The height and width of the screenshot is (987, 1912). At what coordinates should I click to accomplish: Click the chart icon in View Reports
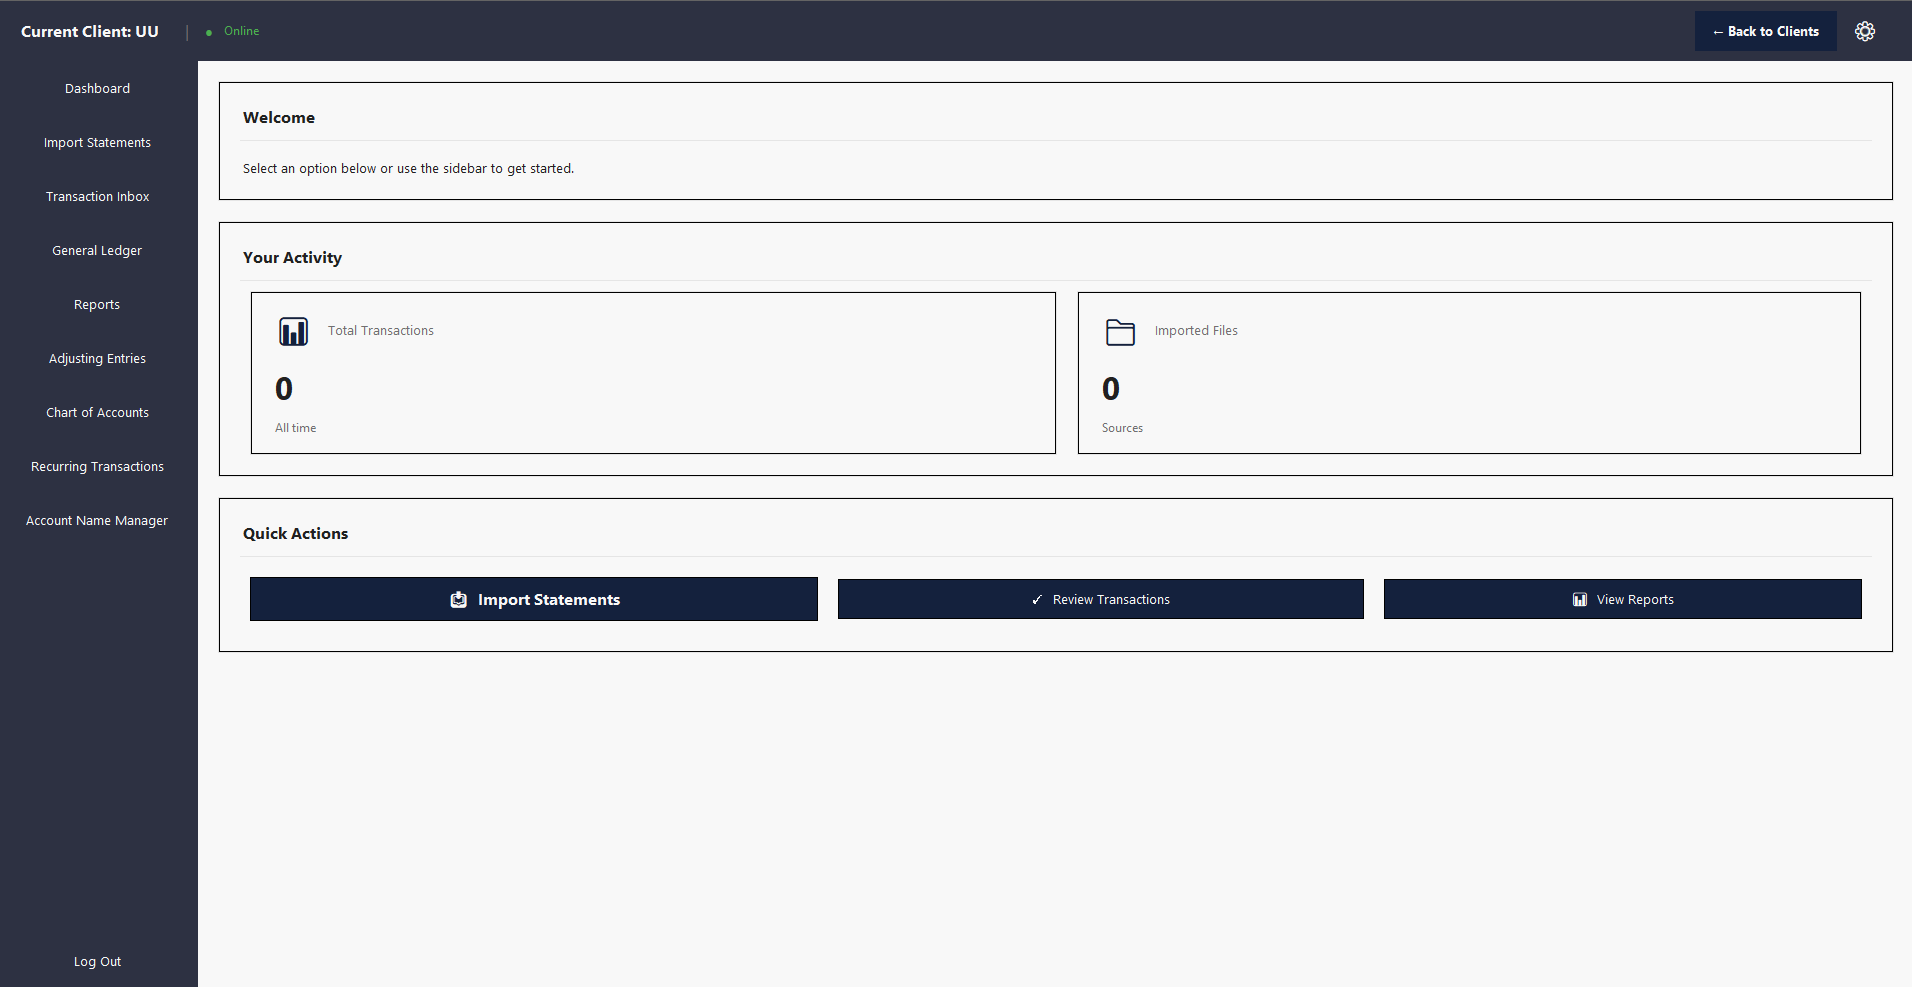pos(1580,599)
